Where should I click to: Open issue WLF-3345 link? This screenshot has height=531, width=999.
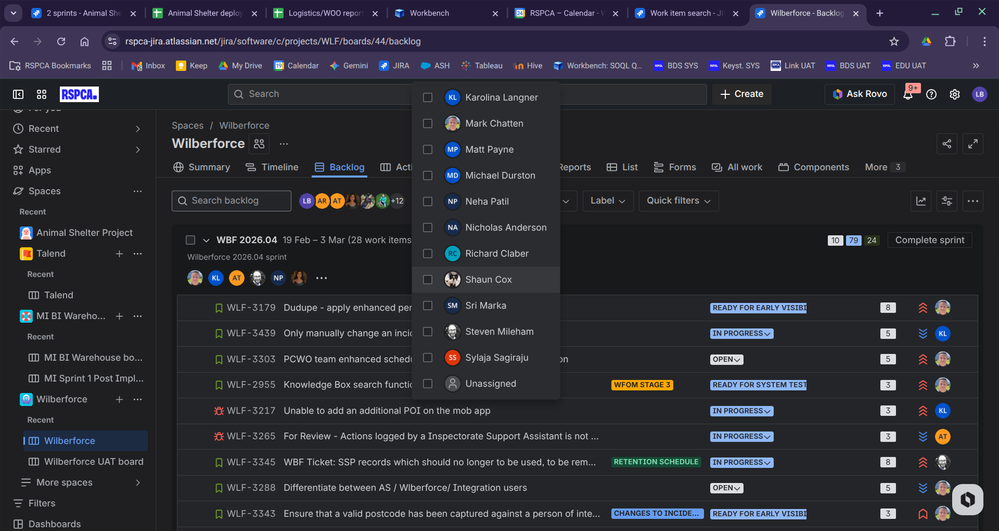(251, 462)
